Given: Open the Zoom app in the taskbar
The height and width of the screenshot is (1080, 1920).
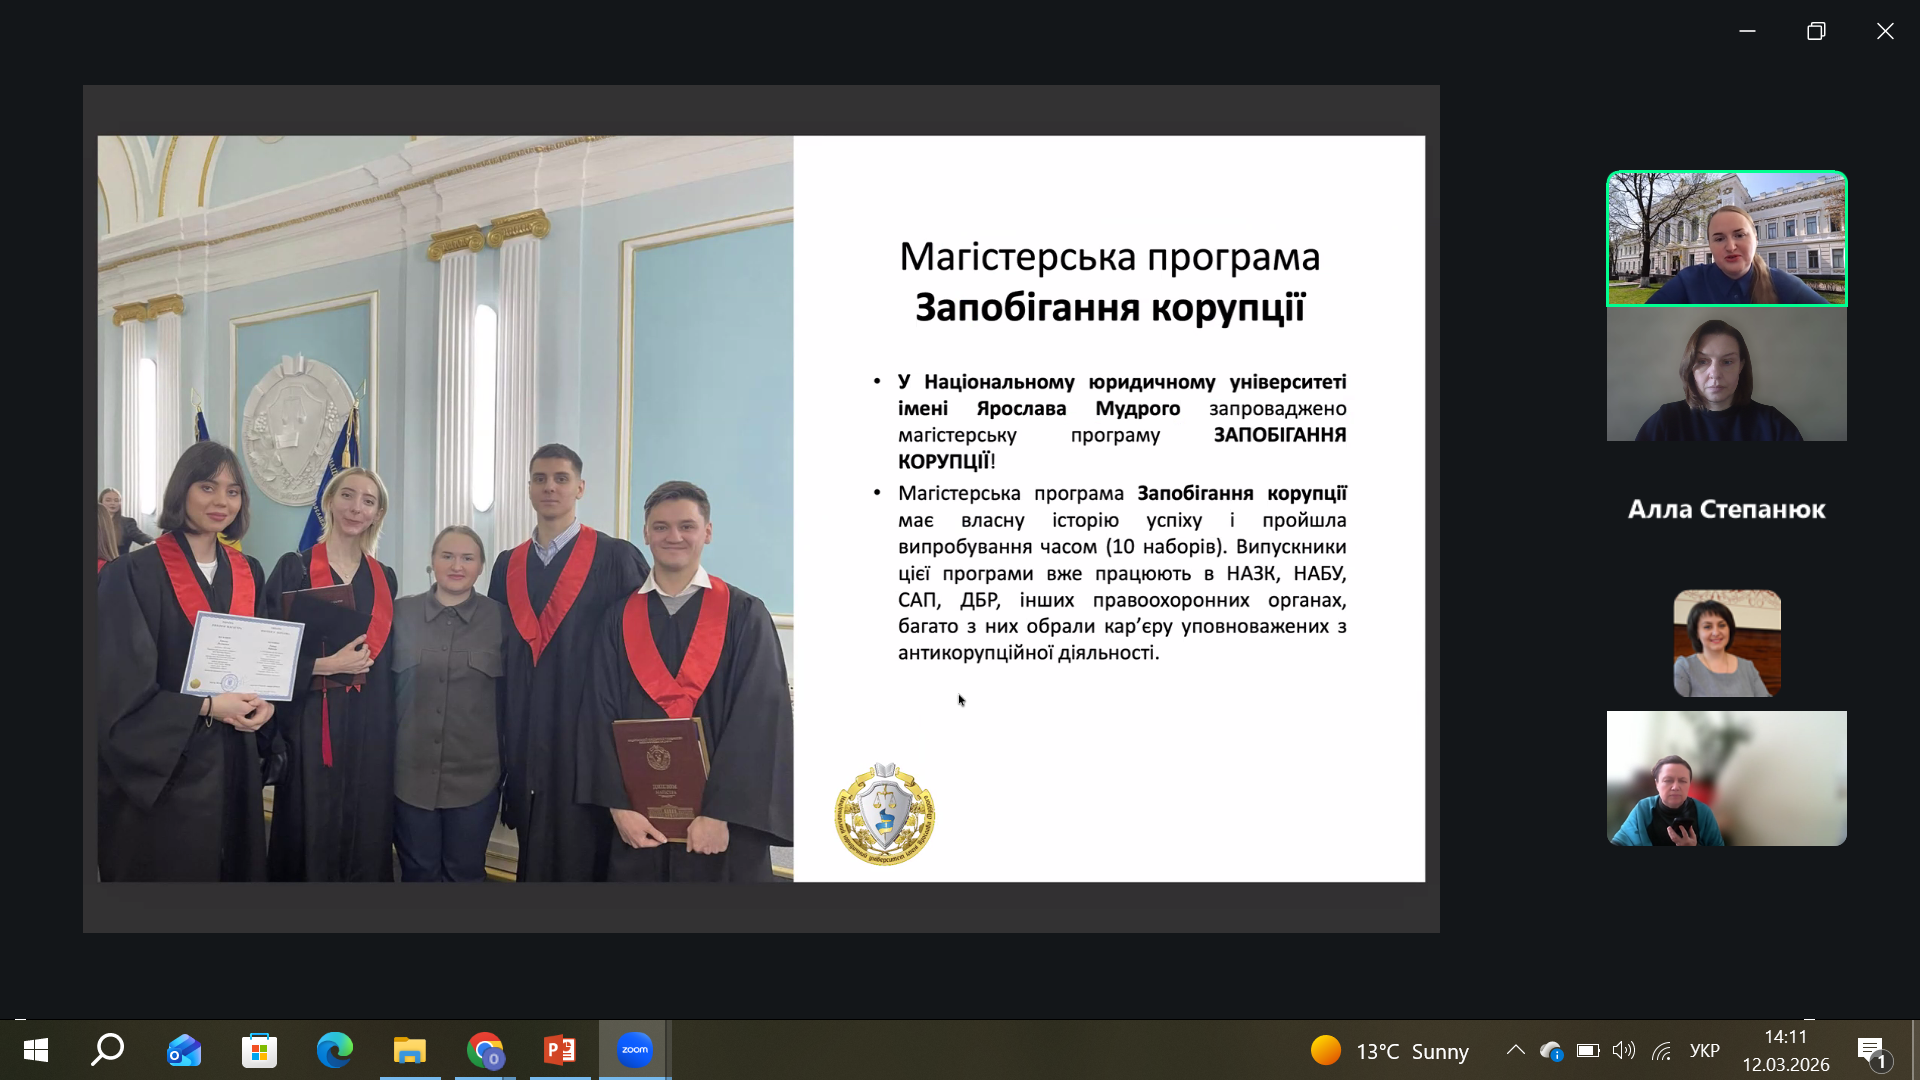Looking at the screenshot, I should [x=634, y=1050].
